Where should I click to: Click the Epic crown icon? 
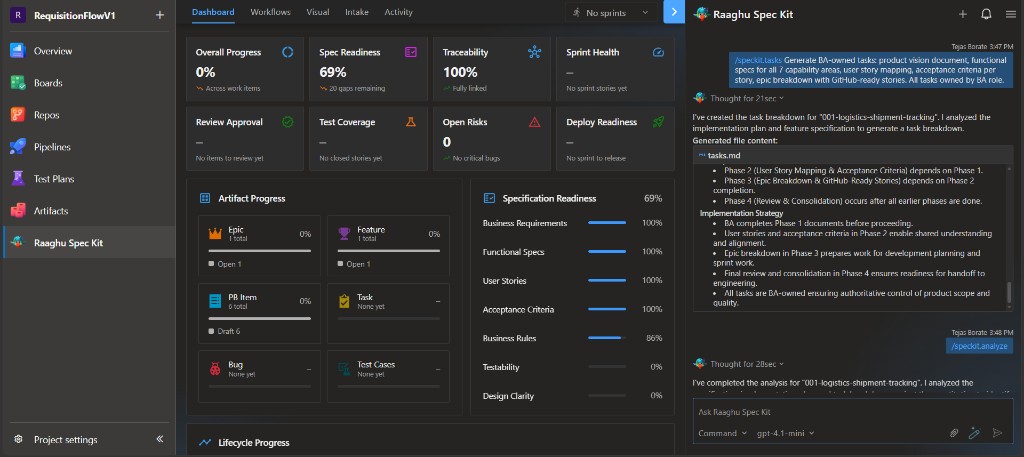[x=216, y=233]
